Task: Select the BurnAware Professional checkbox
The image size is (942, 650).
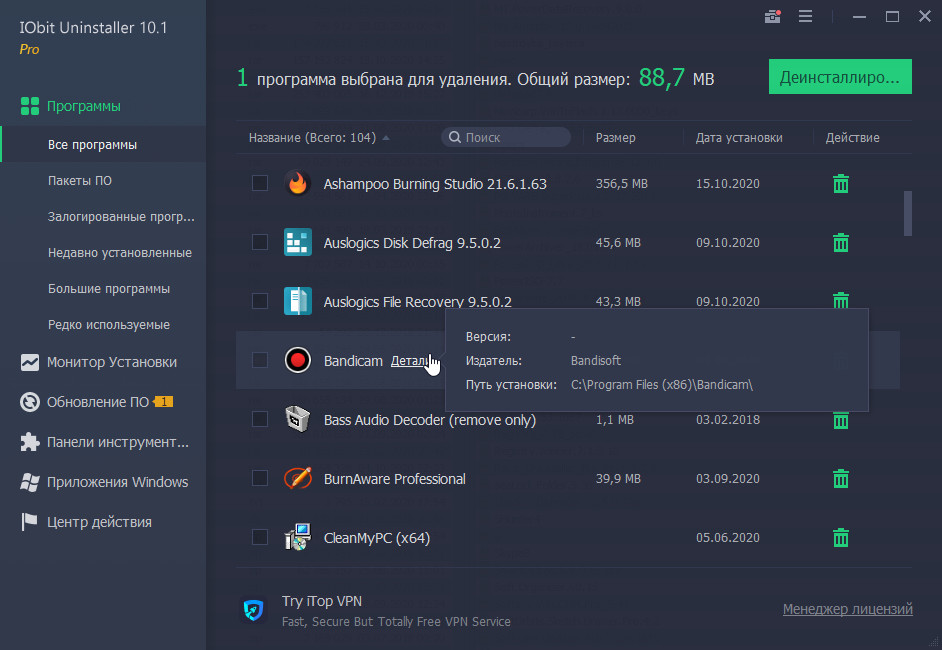Action: pos(260,478)
